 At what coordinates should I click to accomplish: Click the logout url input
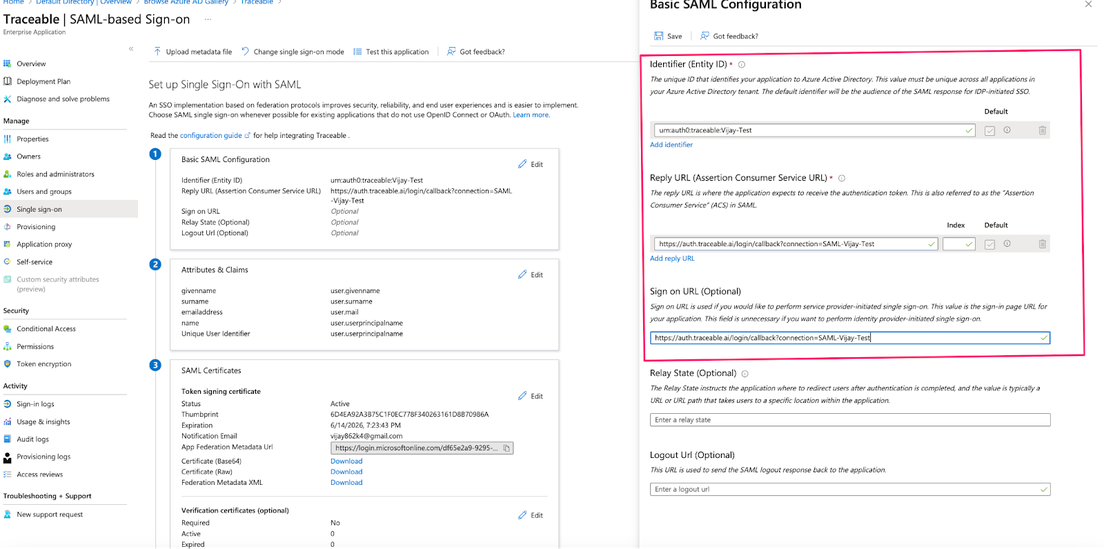[x=850, y=488]
